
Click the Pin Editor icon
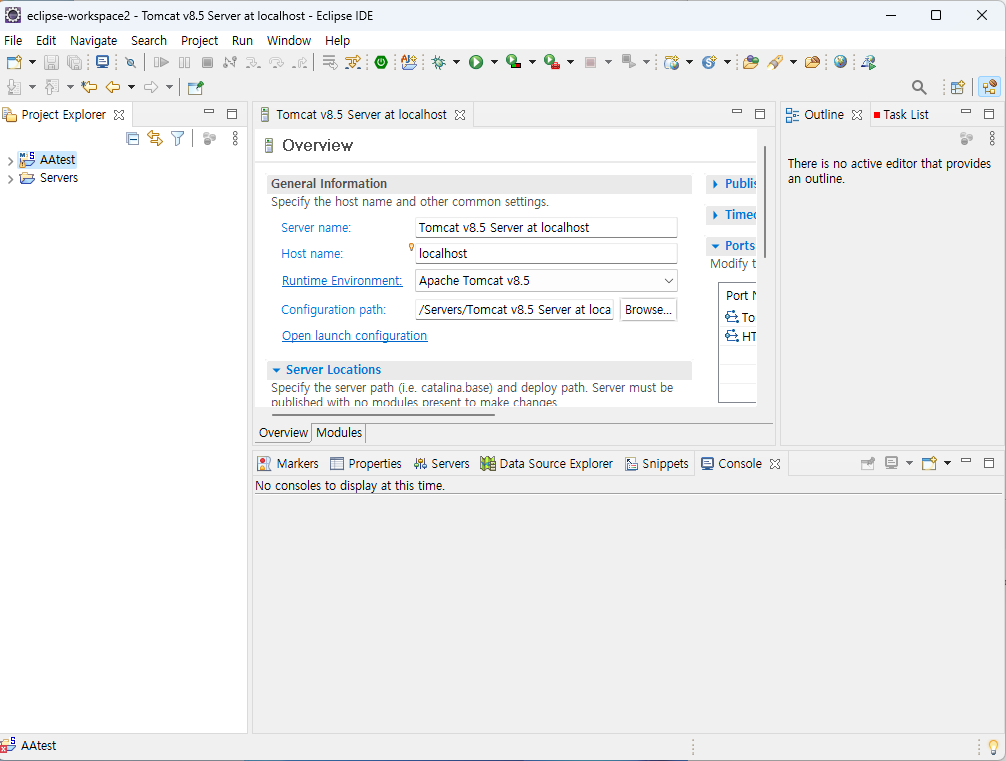coord(196,87)
